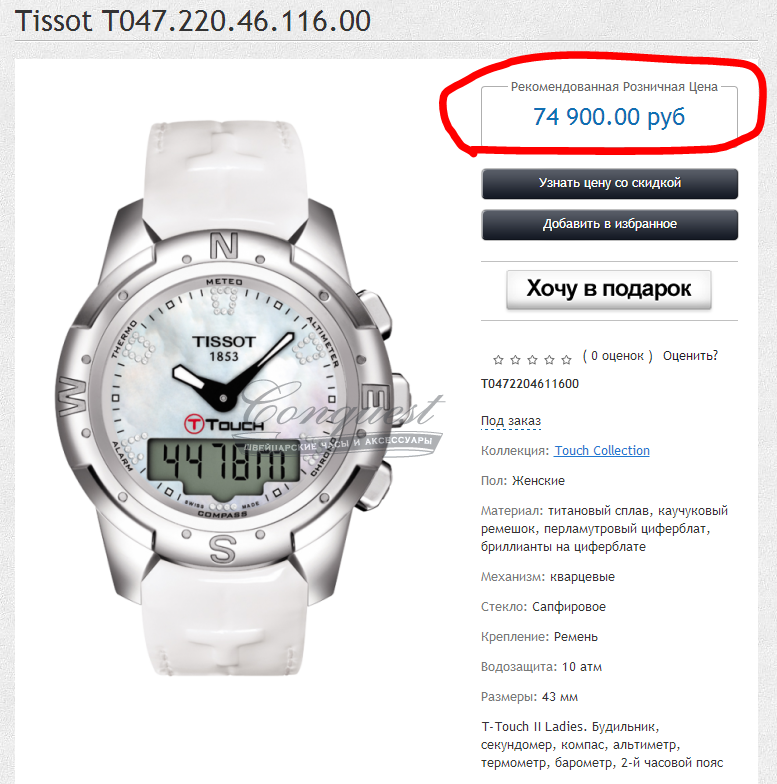Click the 74 900.00 руб price
Screen dimensions: 777x784
(x=608, y=116)
